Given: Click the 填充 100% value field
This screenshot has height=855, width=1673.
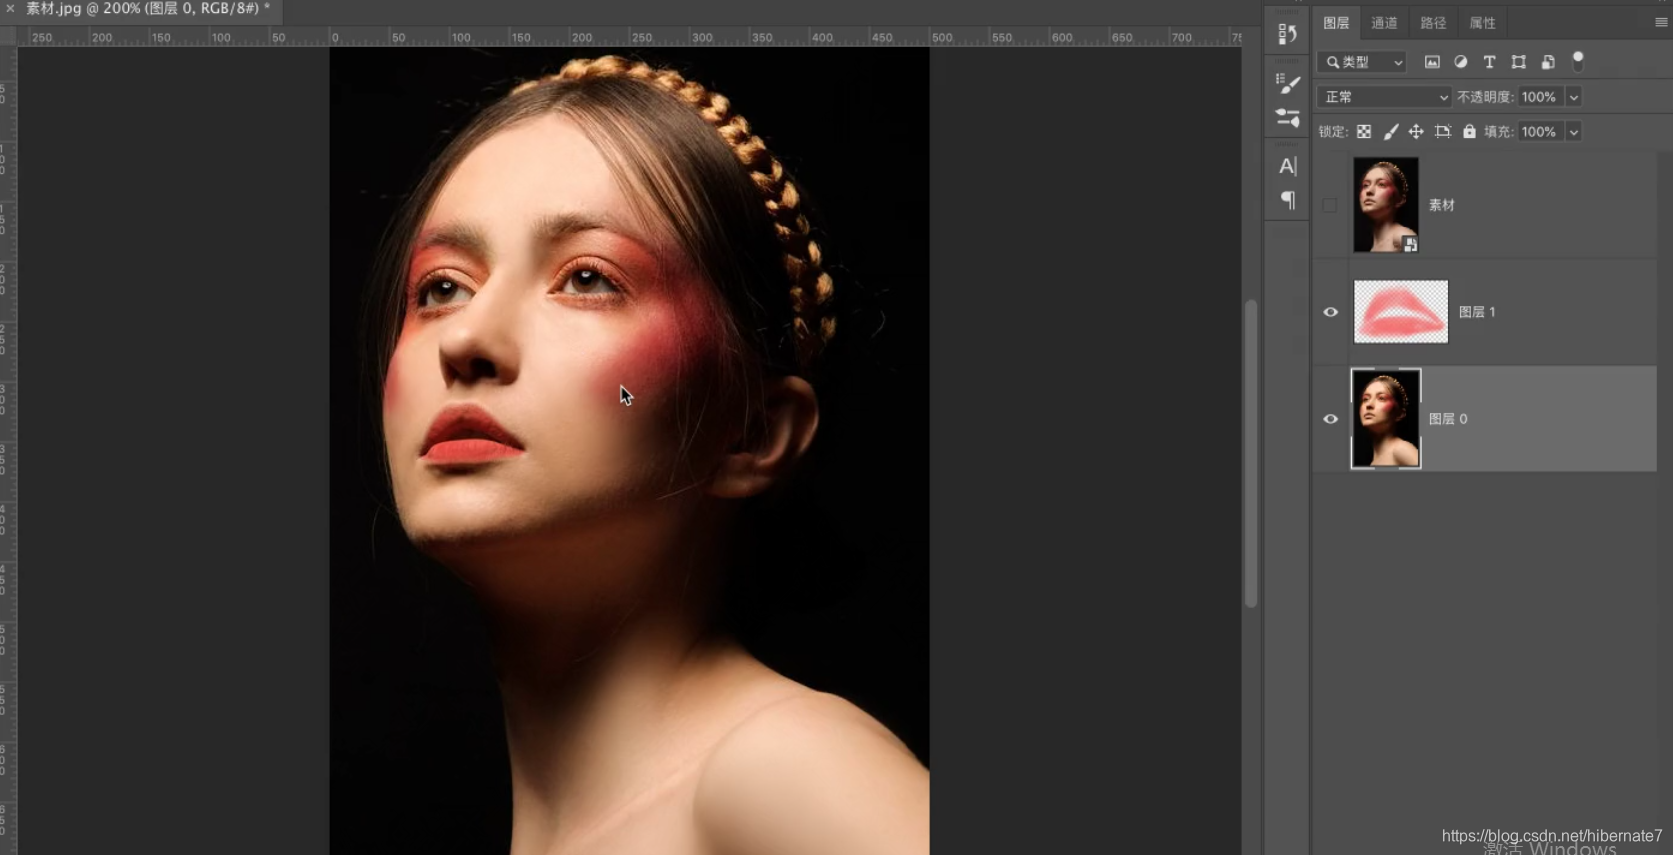Looking at the screenshot, I should coord(1541,132).
